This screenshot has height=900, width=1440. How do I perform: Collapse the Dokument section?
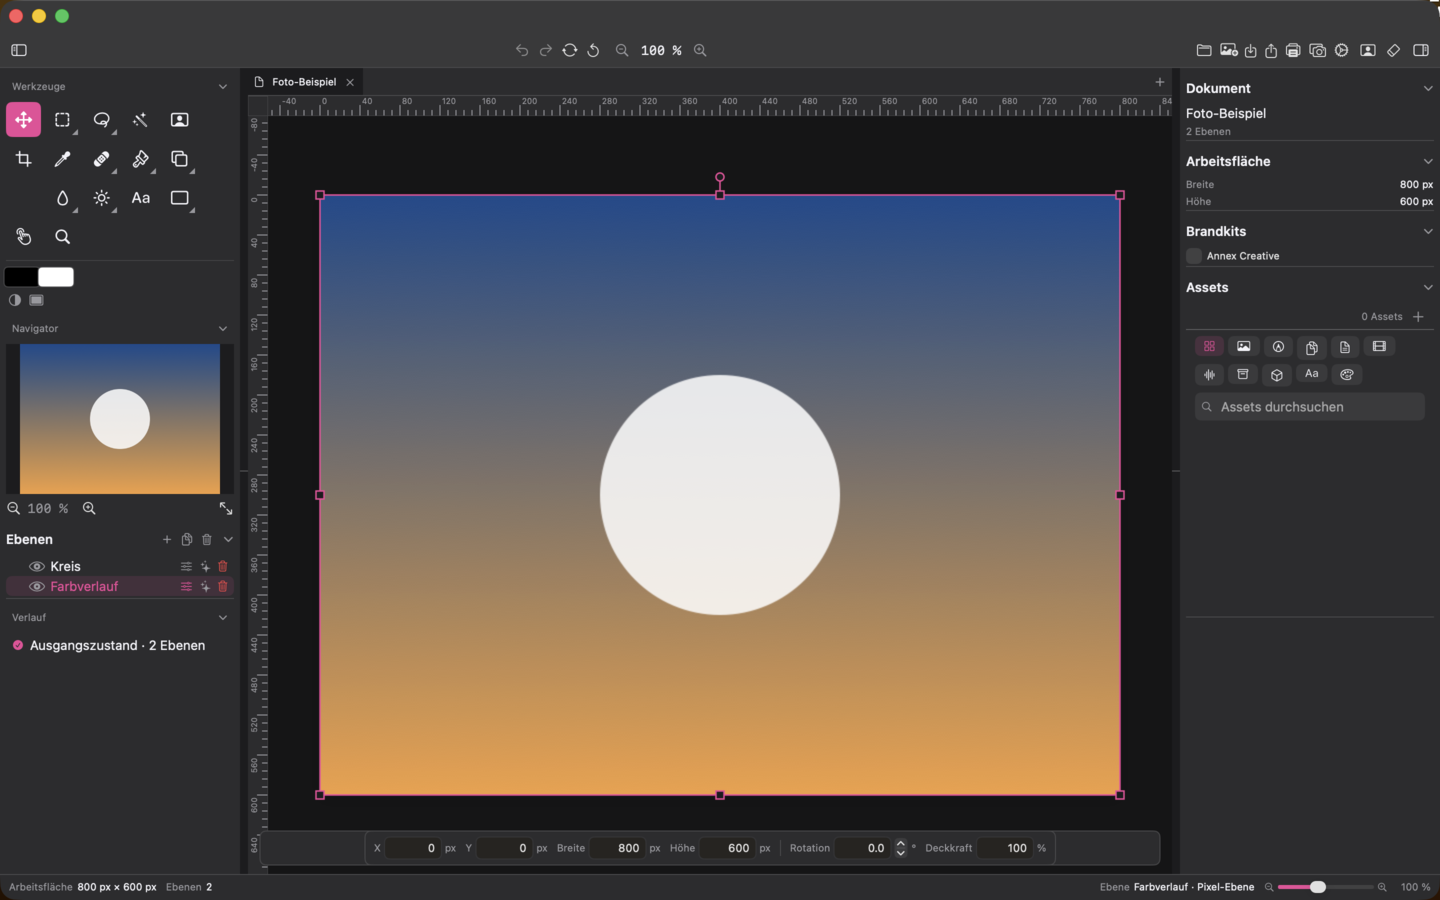click(x=1428, y=89)
